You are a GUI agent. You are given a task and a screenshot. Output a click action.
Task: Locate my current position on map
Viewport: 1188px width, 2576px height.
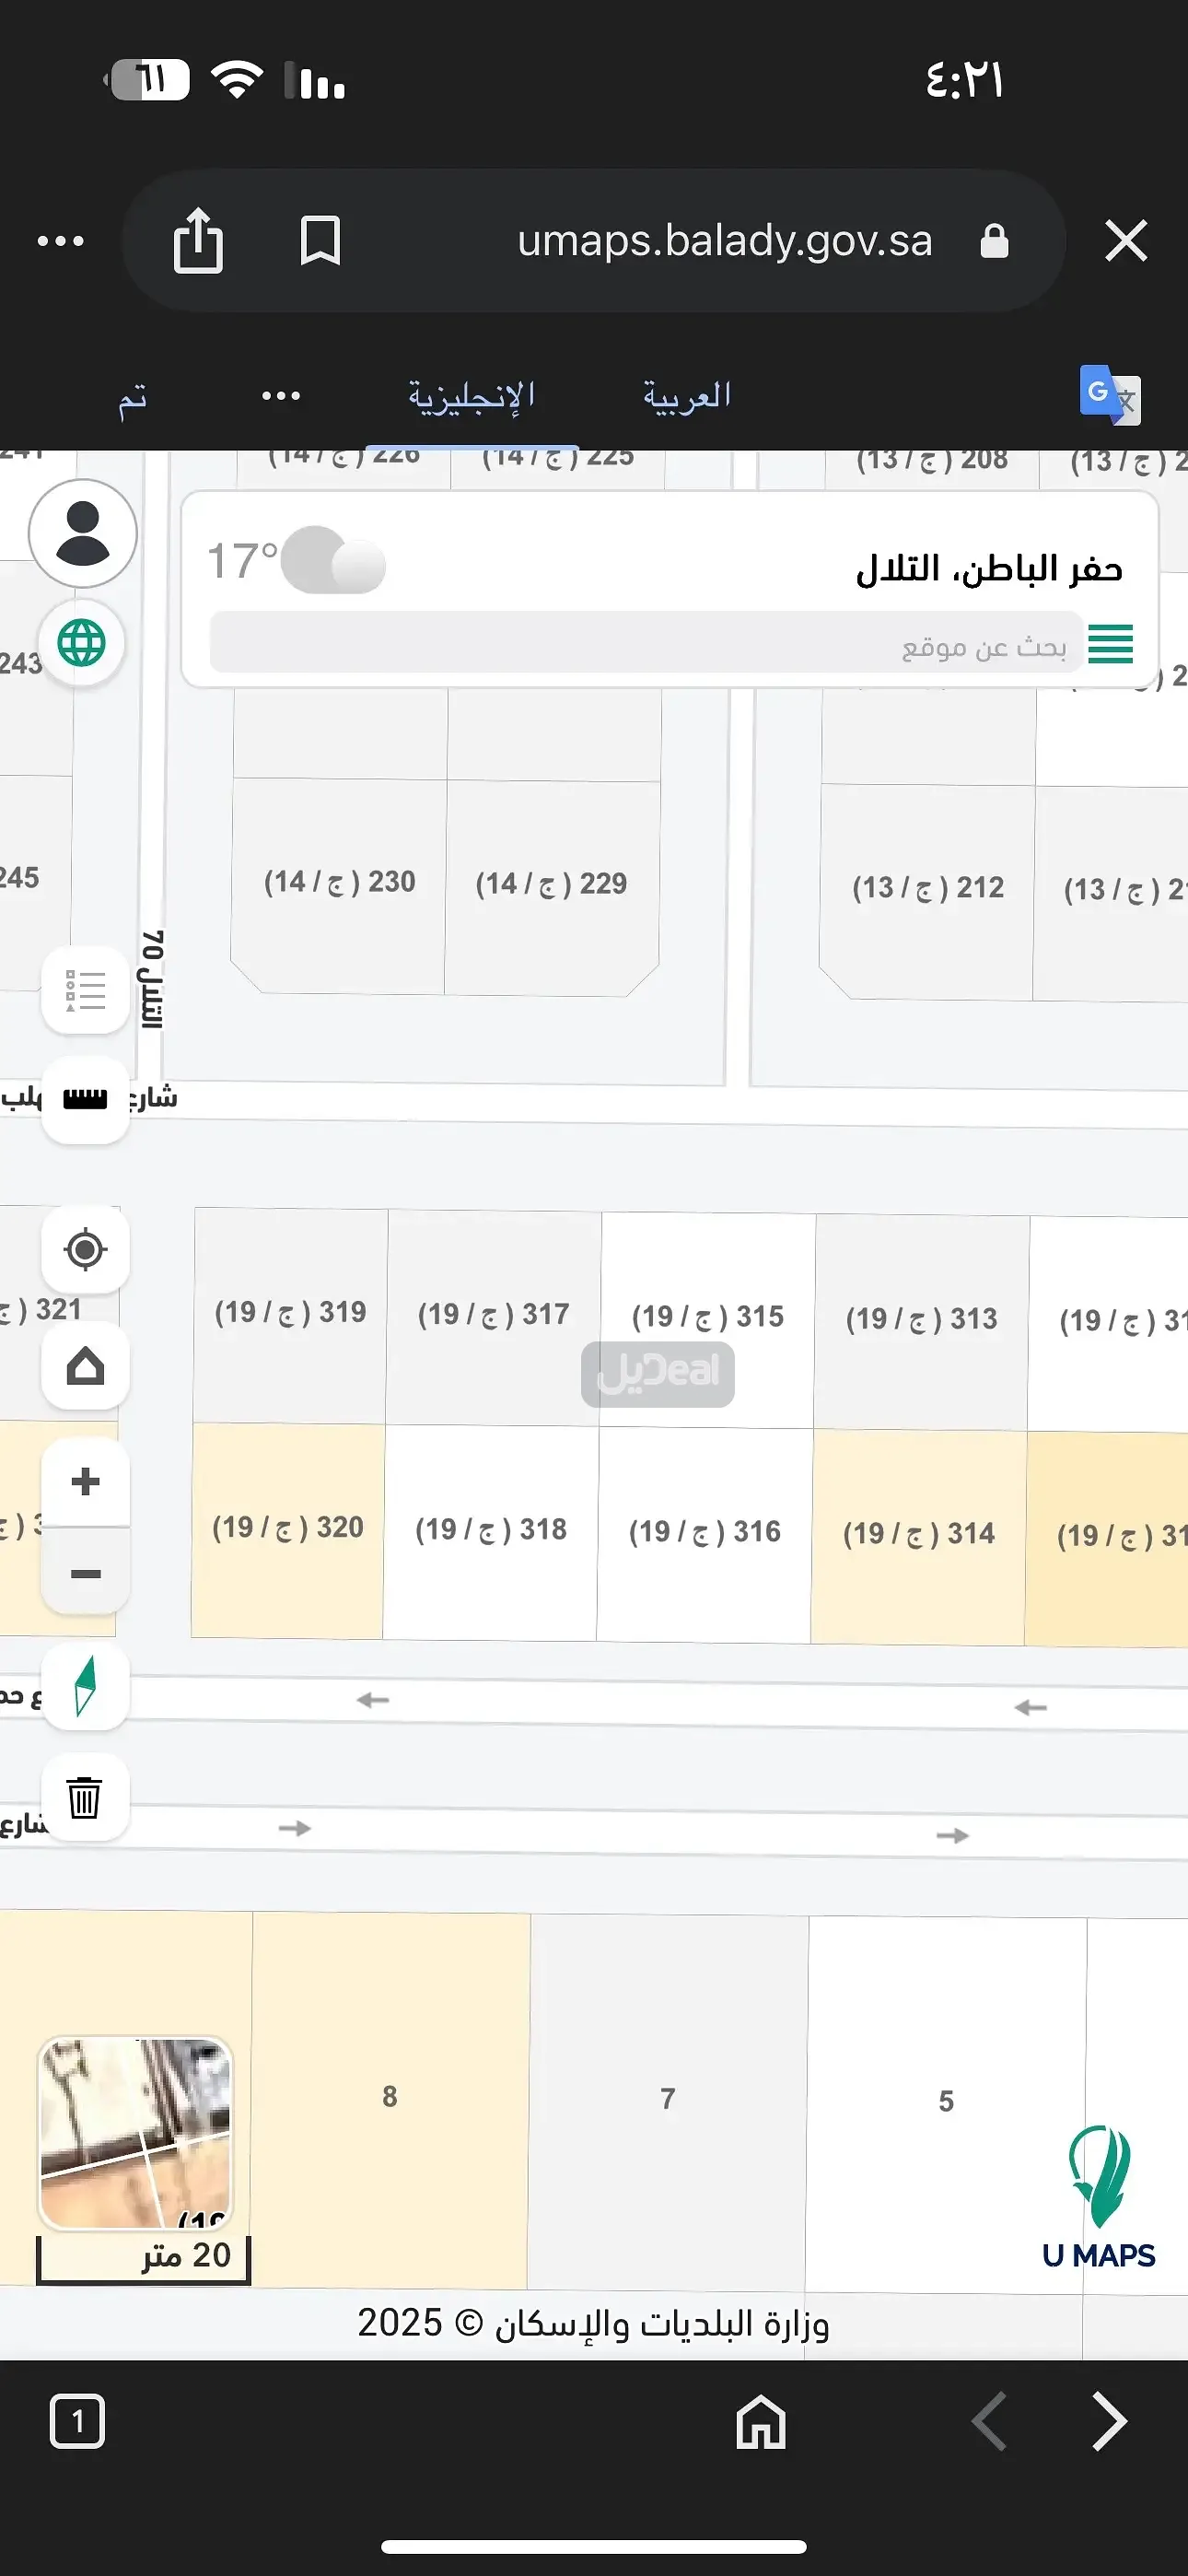(85, 1250)
